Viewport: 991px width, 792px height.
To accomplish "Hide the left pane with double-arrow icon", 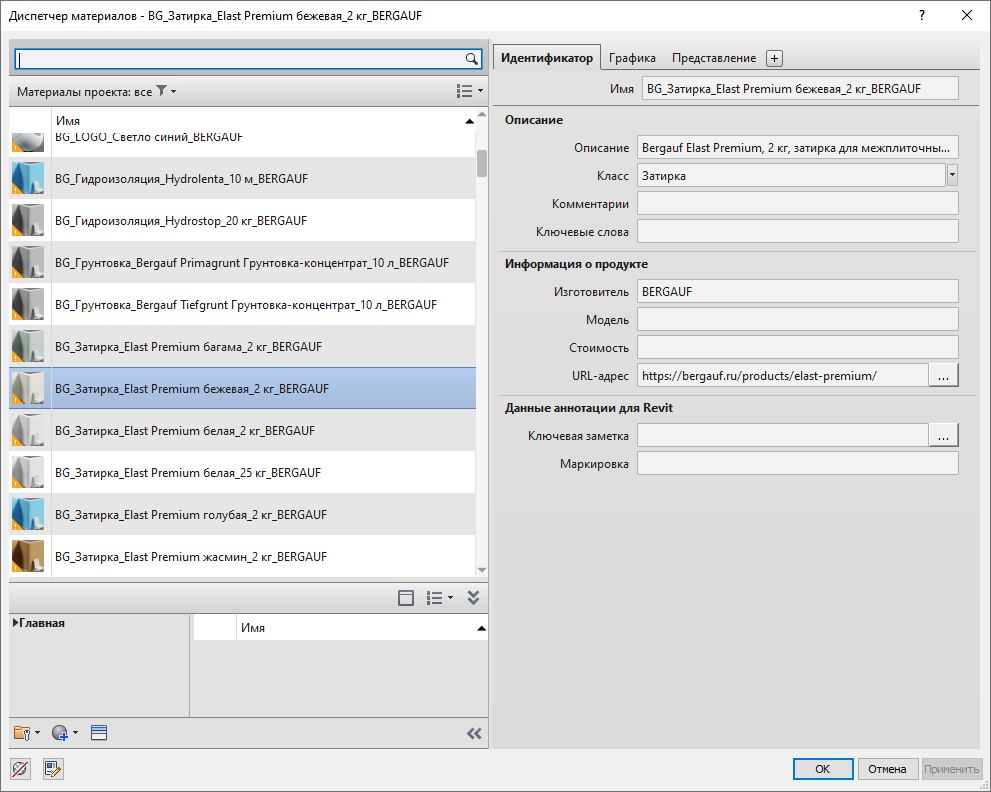I will click(474, 733).
